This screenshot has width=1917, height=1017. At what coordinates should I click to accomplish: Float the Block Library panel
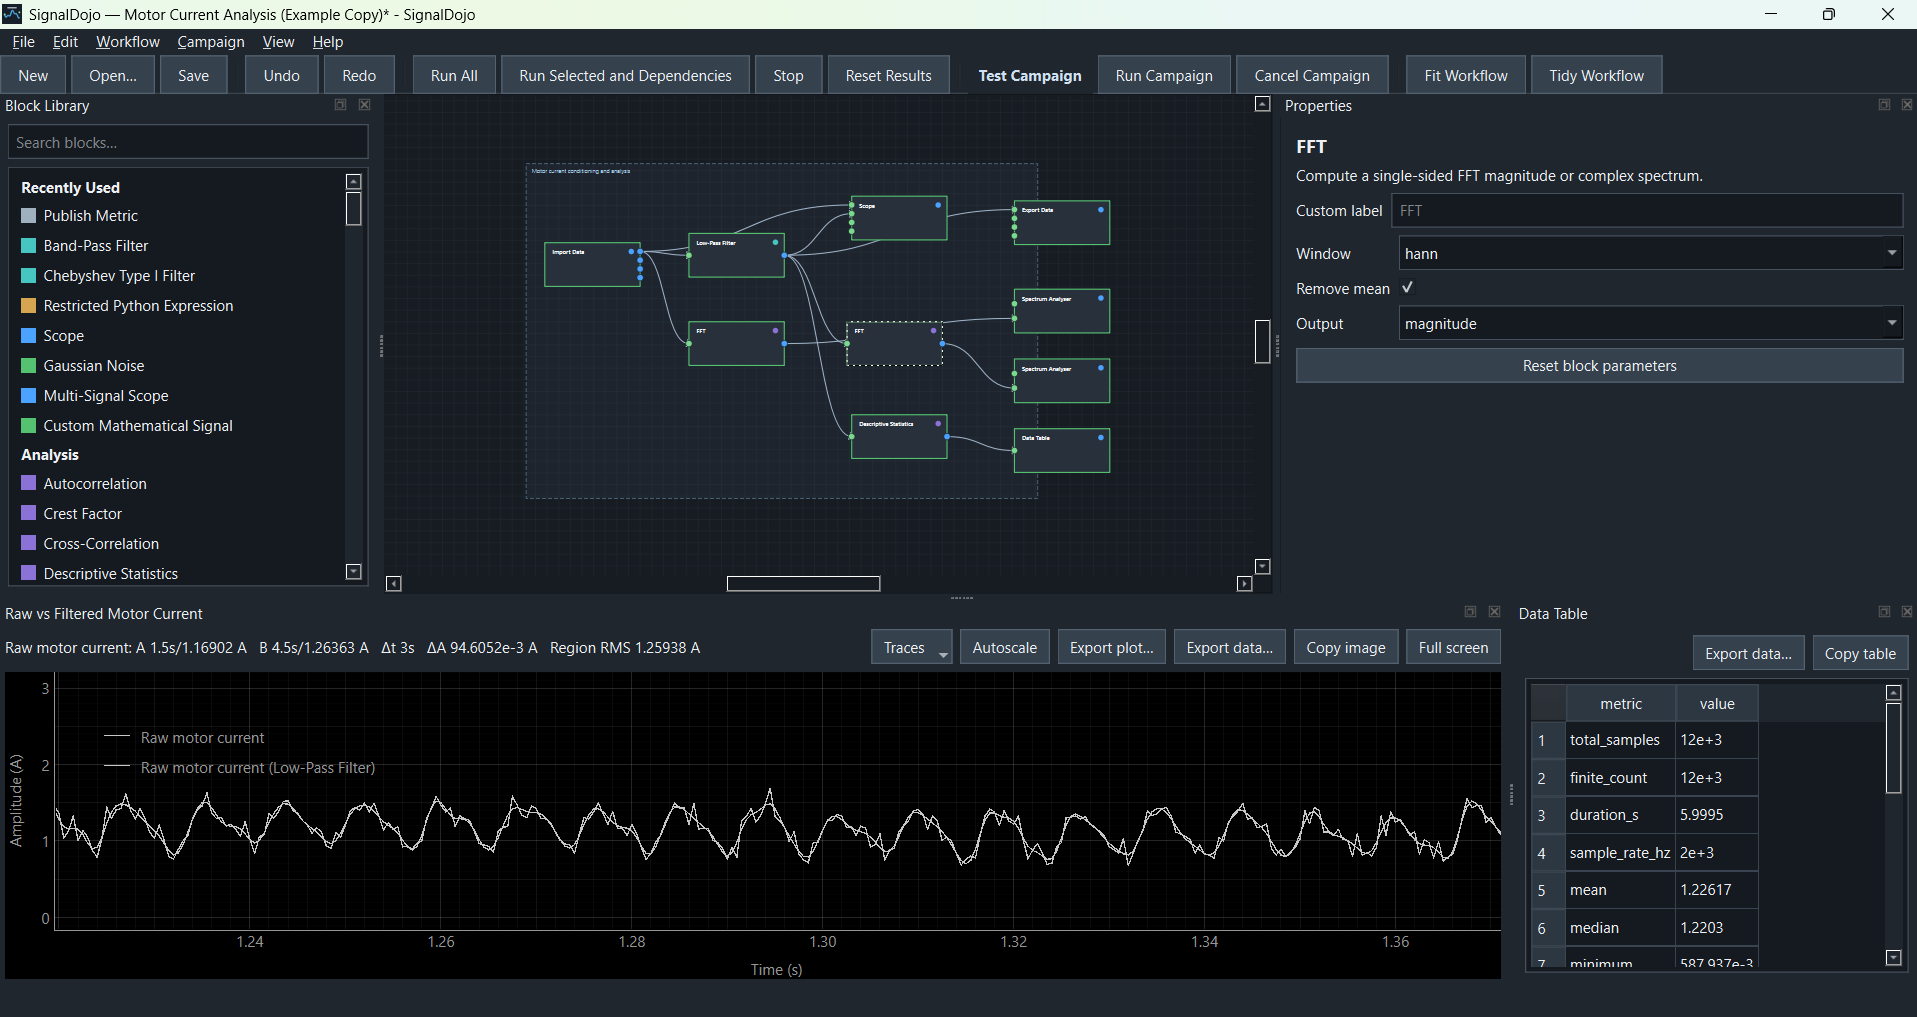click(x=340, y=105)
